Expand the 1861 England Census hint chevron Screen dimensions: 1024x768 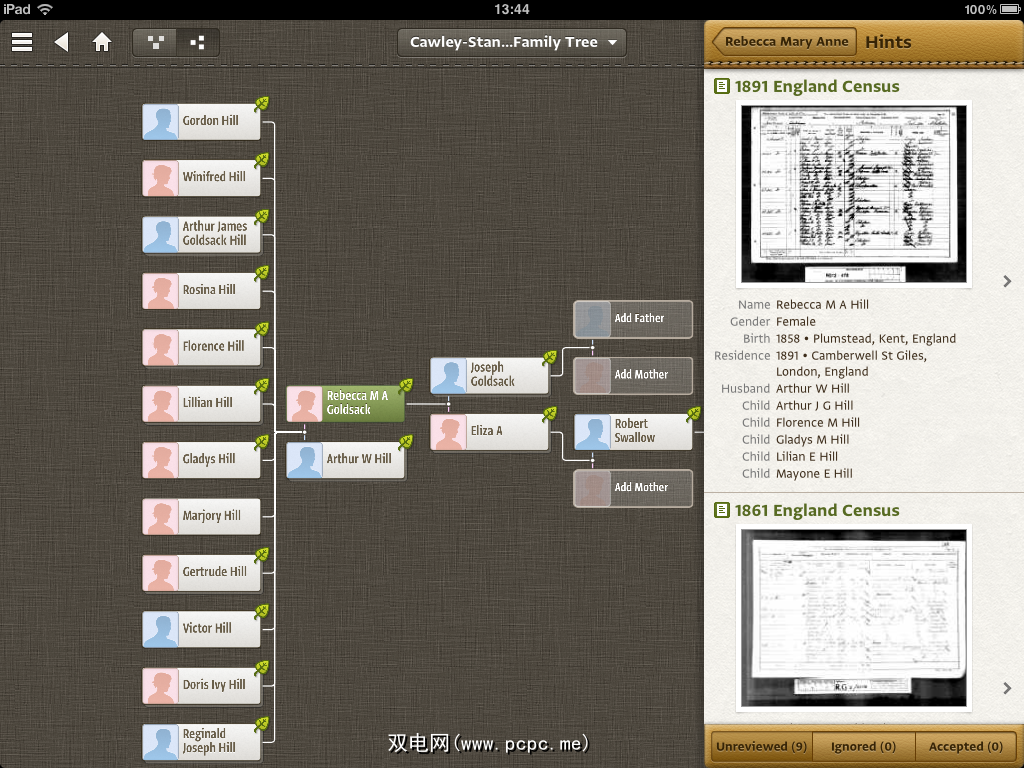tap(1007, 688)
